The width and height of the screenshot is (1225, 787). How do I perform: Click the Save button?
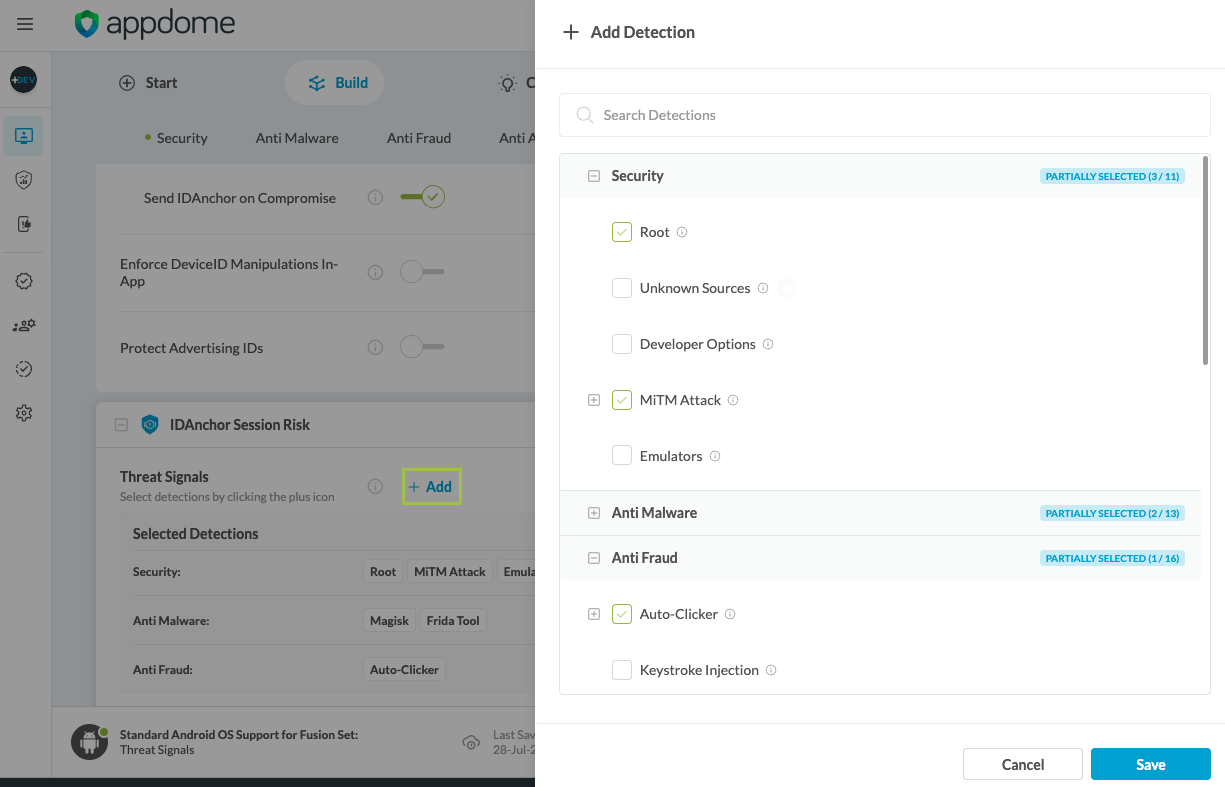(x=1150, y=764)
